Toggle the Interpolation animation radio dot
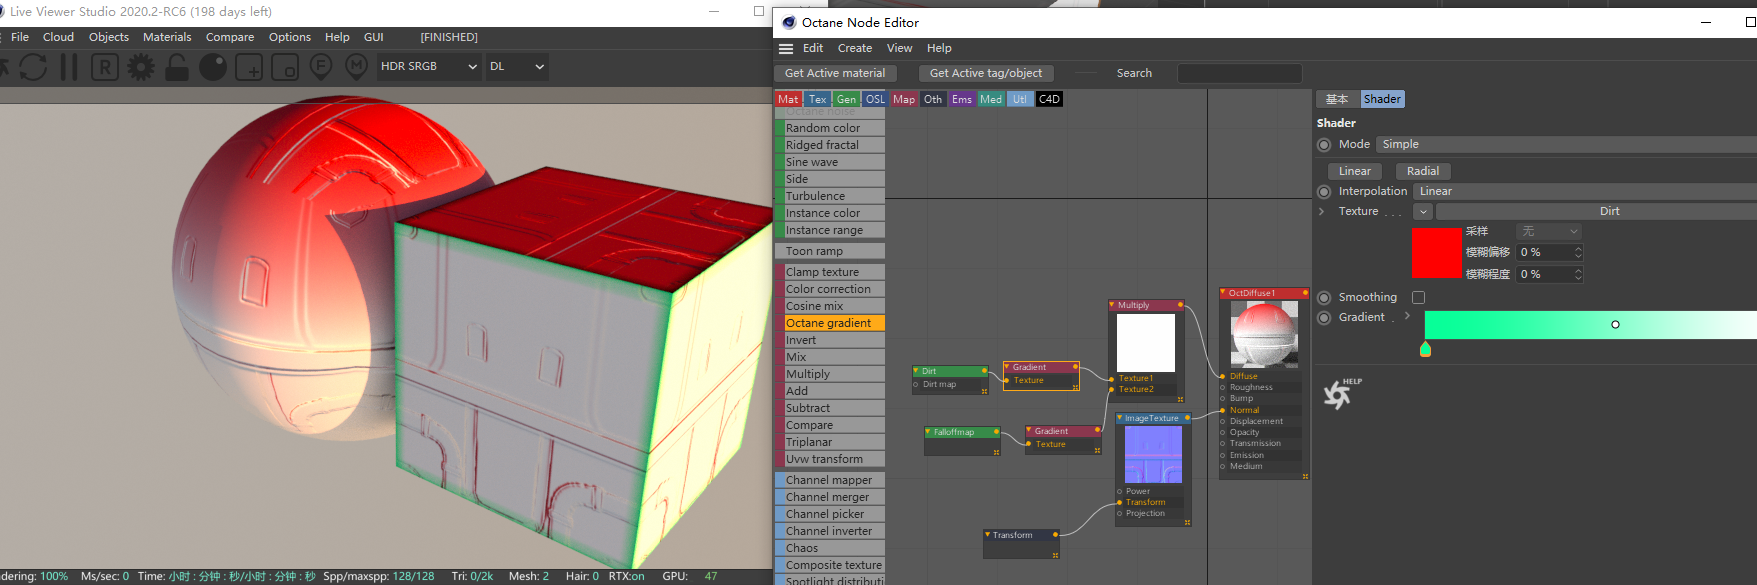The height and width of the screenshot is (585, 1757). pyautogui.click(x=1324, y=191)
